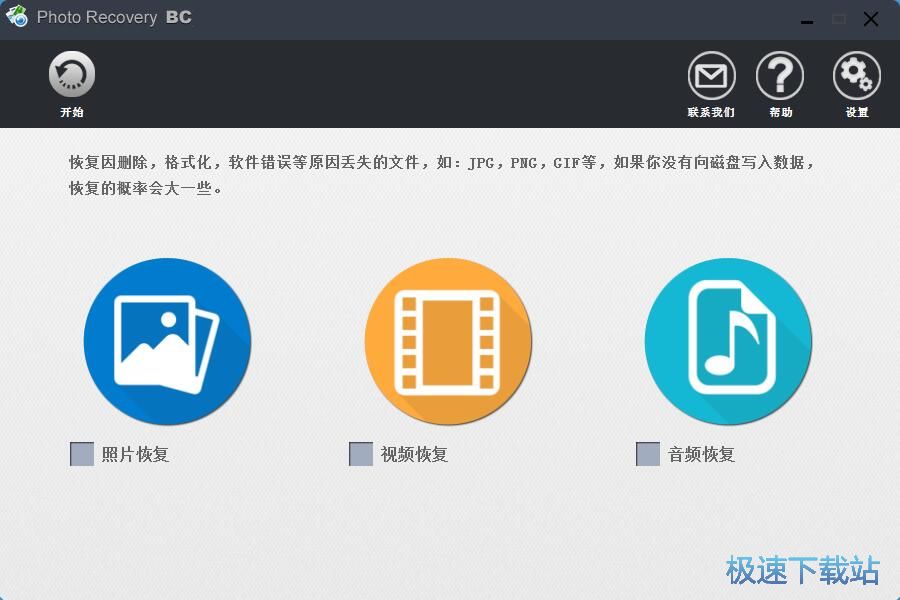The image size is (900, 600).
Task: Select the teal audio recovery music icon
Action: pos(728,342)
